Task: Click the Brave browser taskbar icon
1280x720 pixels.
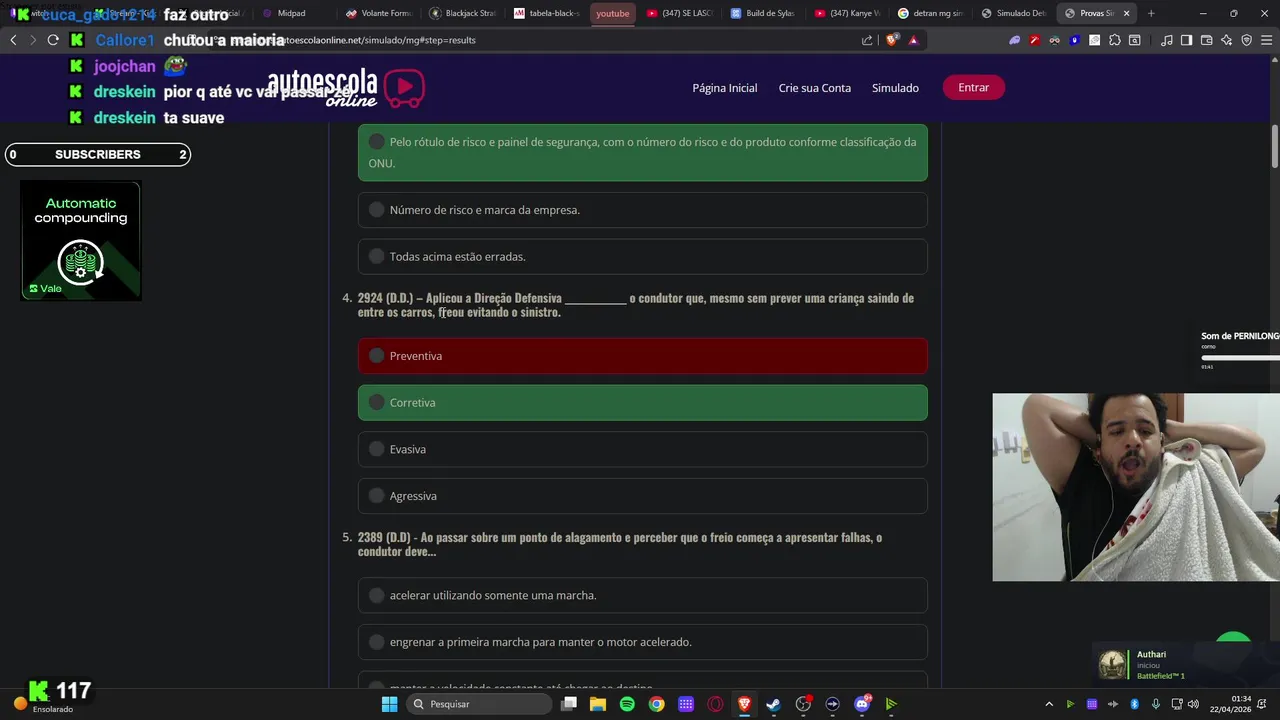Action: point(744,704)
